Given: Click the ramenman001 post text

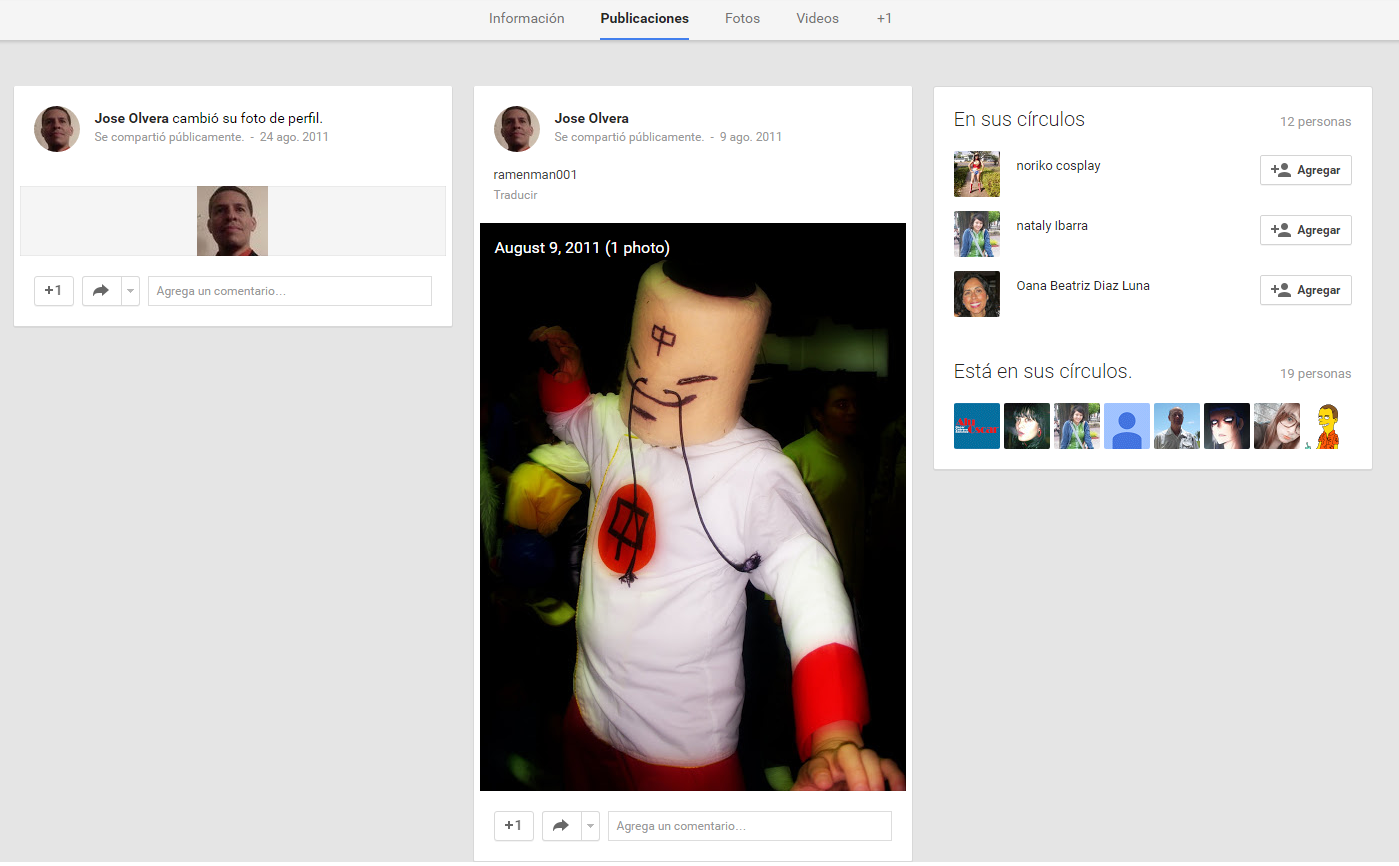Looking at the screenshot, I should click(x=535, y=175).
